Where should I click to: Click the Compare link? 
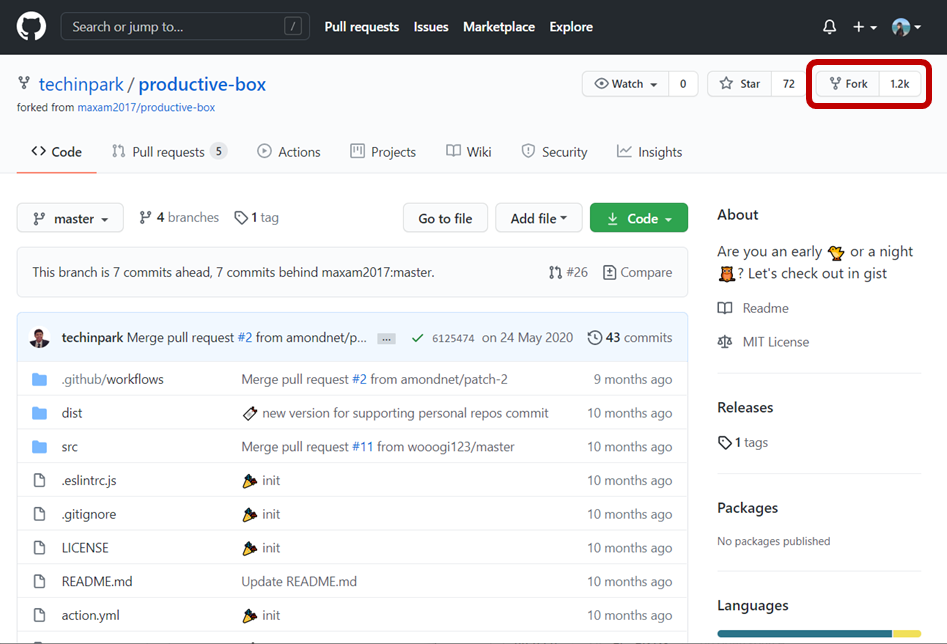pyautogui.click(x=638, y=272)
